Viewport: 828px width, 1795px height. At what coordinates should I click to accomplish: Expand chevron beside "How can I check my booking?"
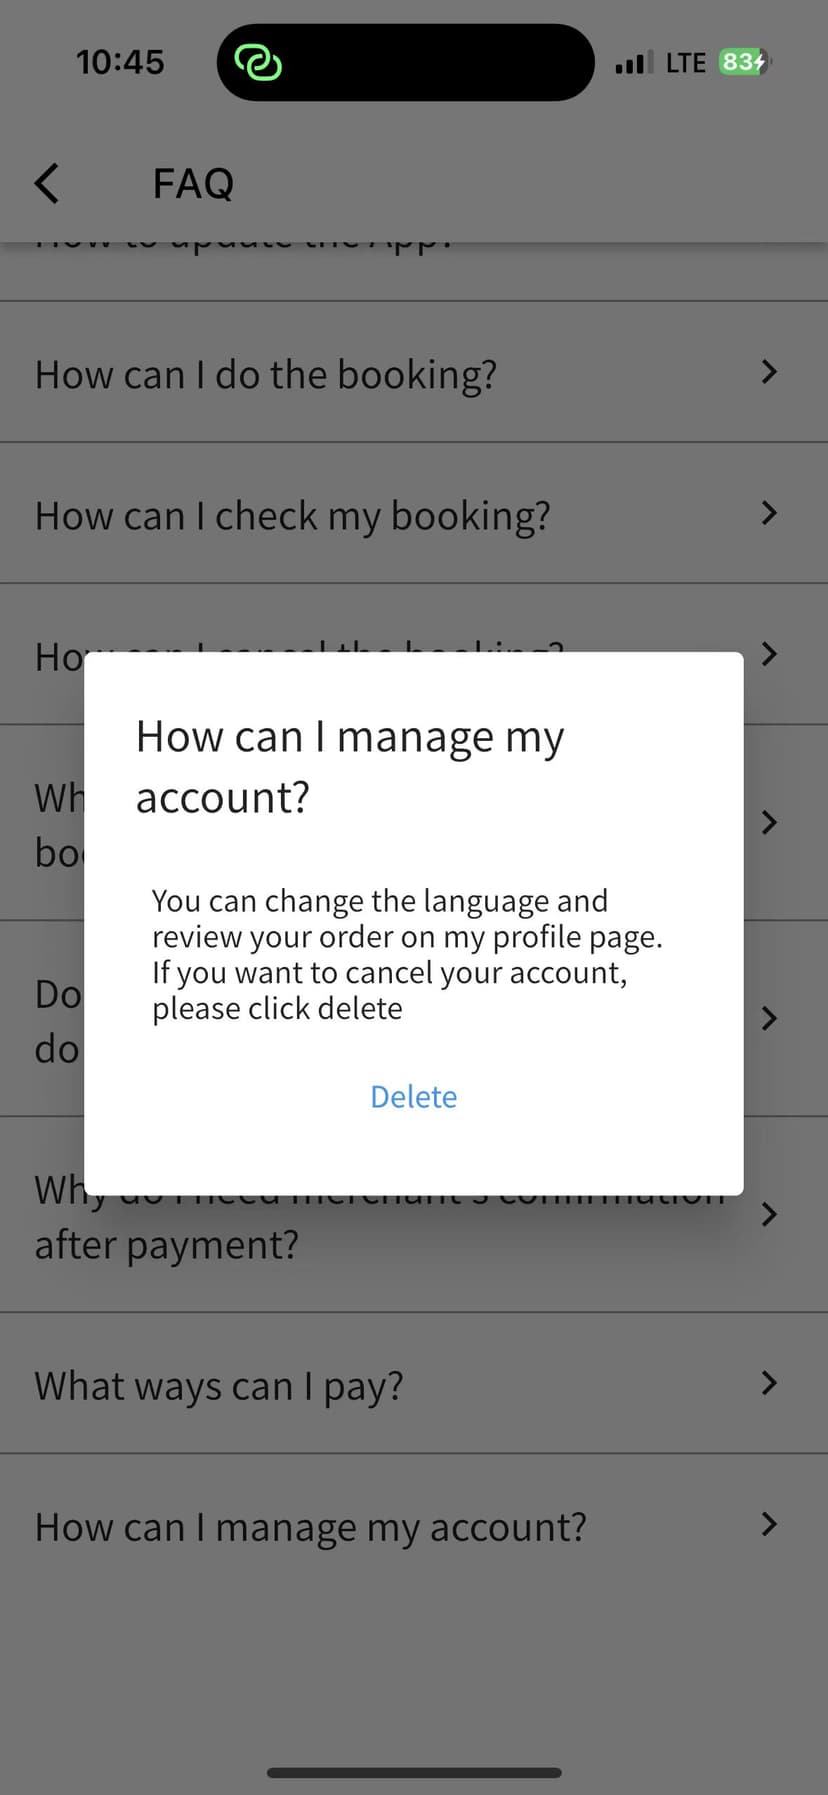768,513
